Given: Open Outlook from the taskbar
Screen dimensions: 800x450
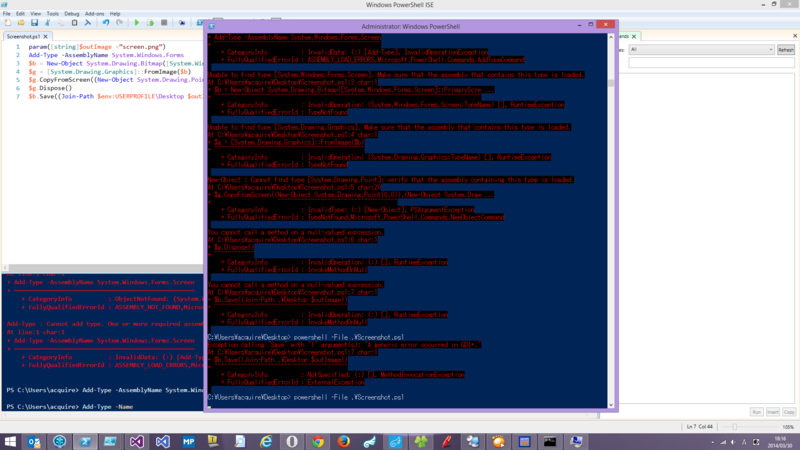Looking at the screenshot, I should tap(34, 442).
